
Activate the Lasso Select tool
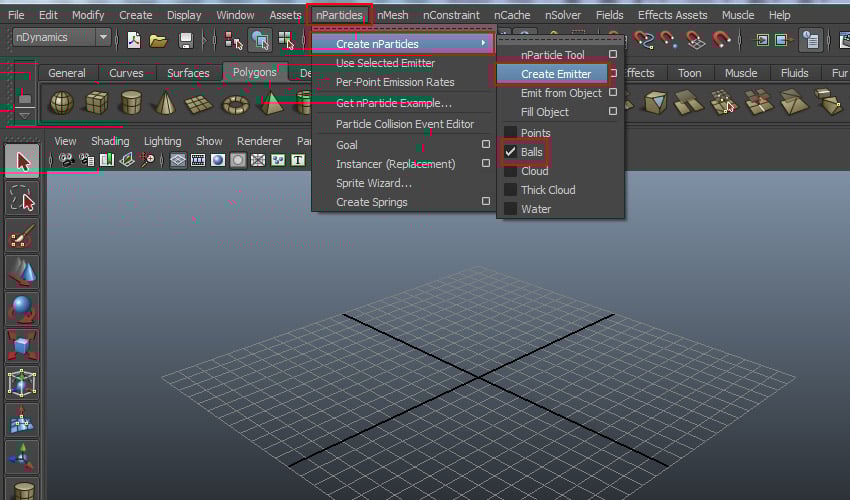(22, 198)
